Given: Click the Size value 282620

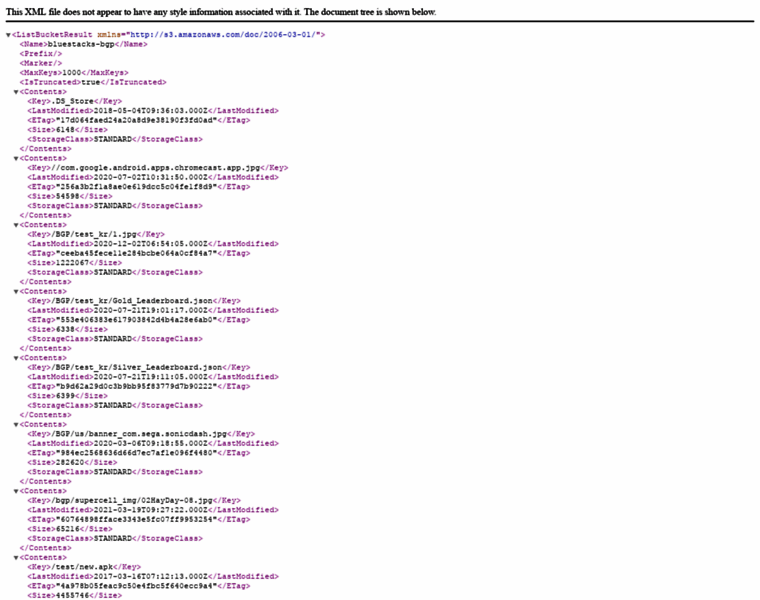Looking at the screenshot, I should point(70,462).
